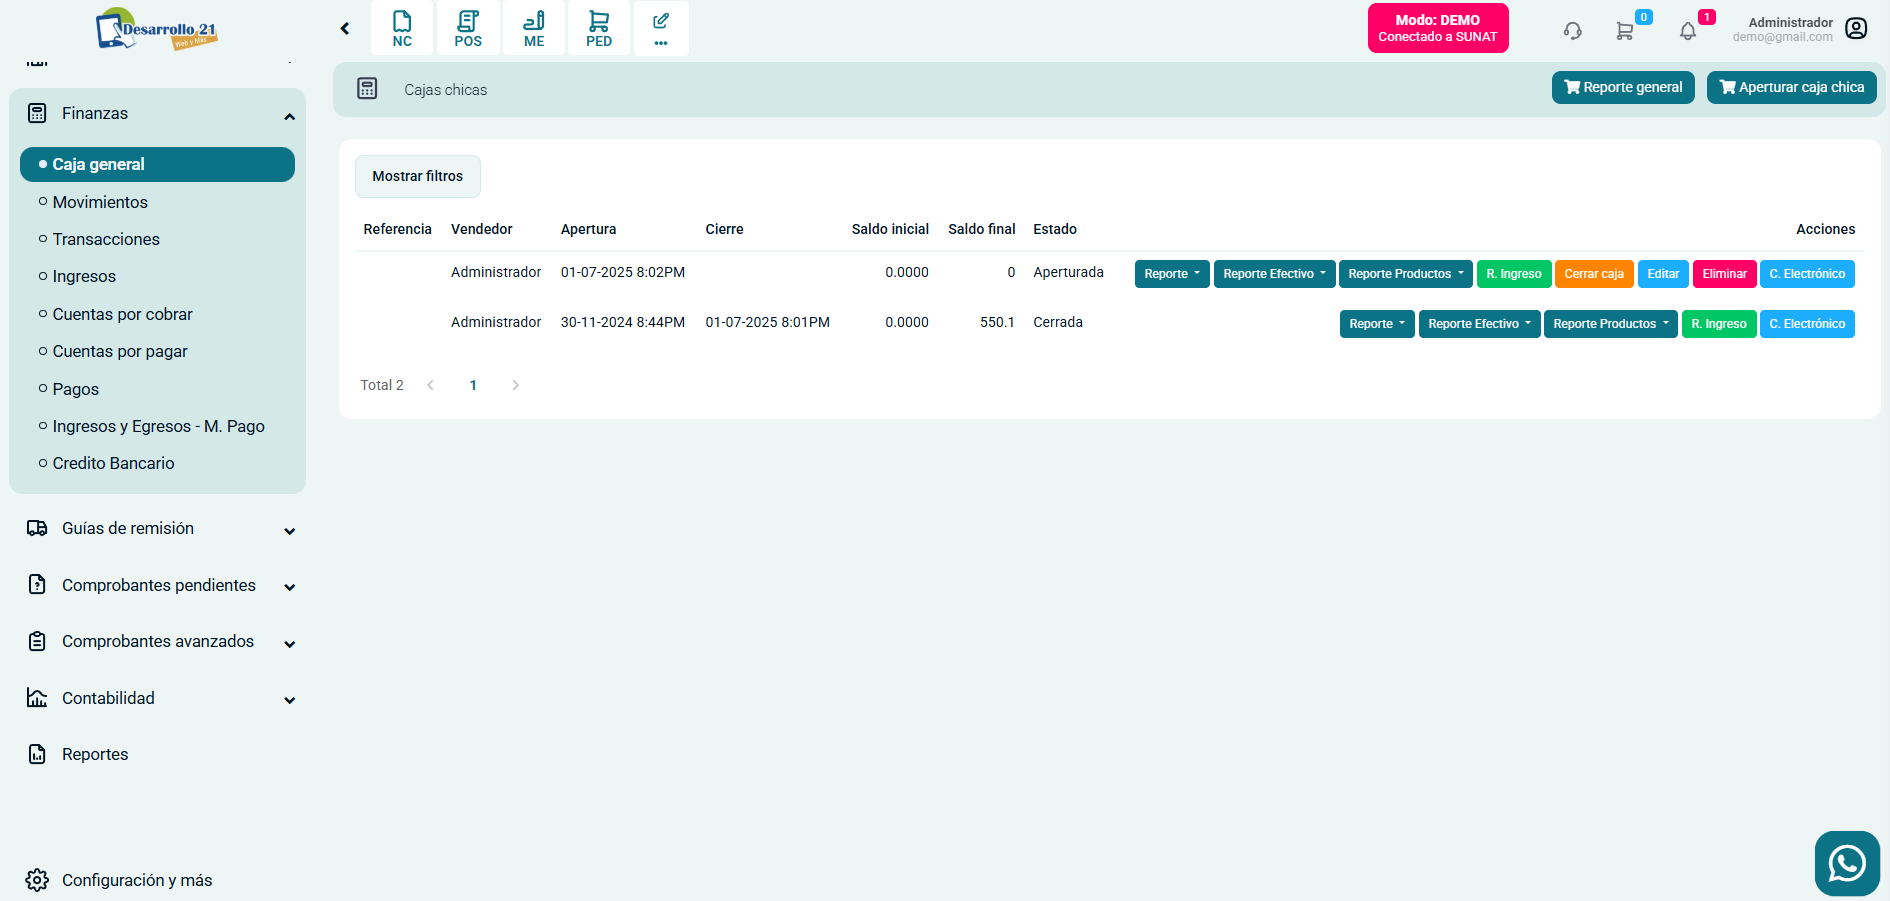Click the ME toolbar shortcut icon
1890x901 pixels.
click(x=534, y=28)
